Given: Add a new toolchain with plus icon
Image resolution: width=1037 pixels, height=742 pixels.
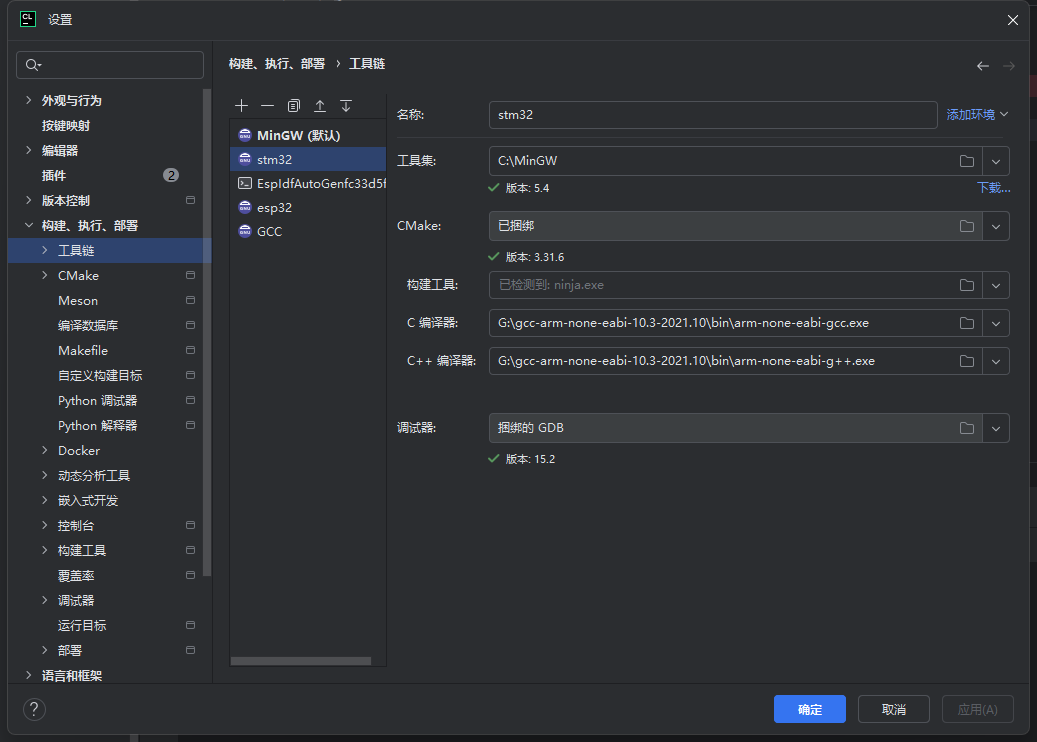Looking at the screenshot, I should tap(241, 106).
